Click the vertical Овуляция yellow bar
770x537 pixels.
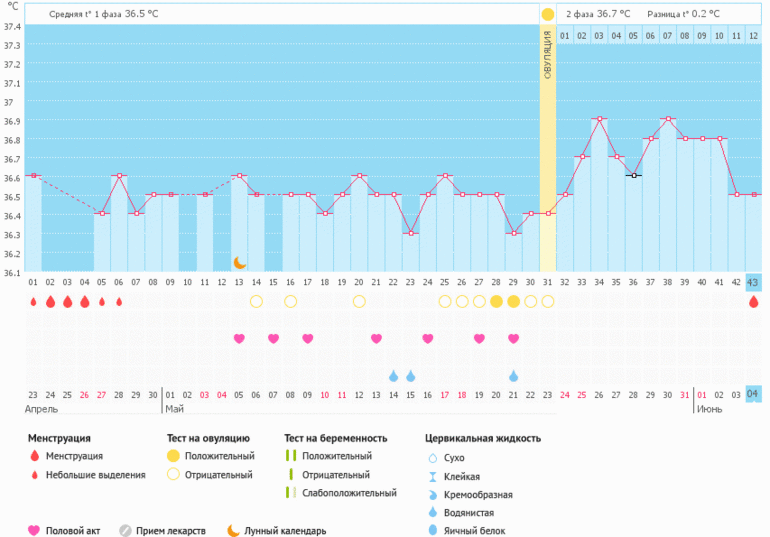click(547, 148)
